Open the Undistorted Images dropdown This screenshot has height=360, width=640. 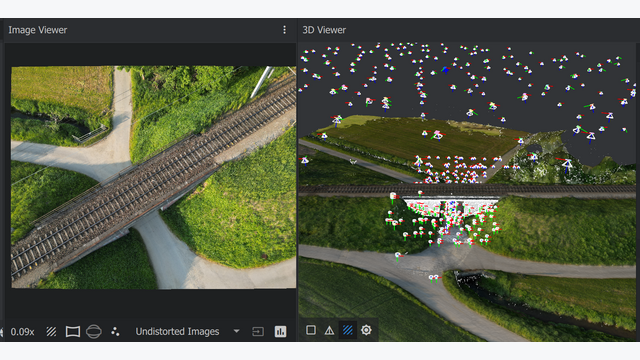coord(188,331)
